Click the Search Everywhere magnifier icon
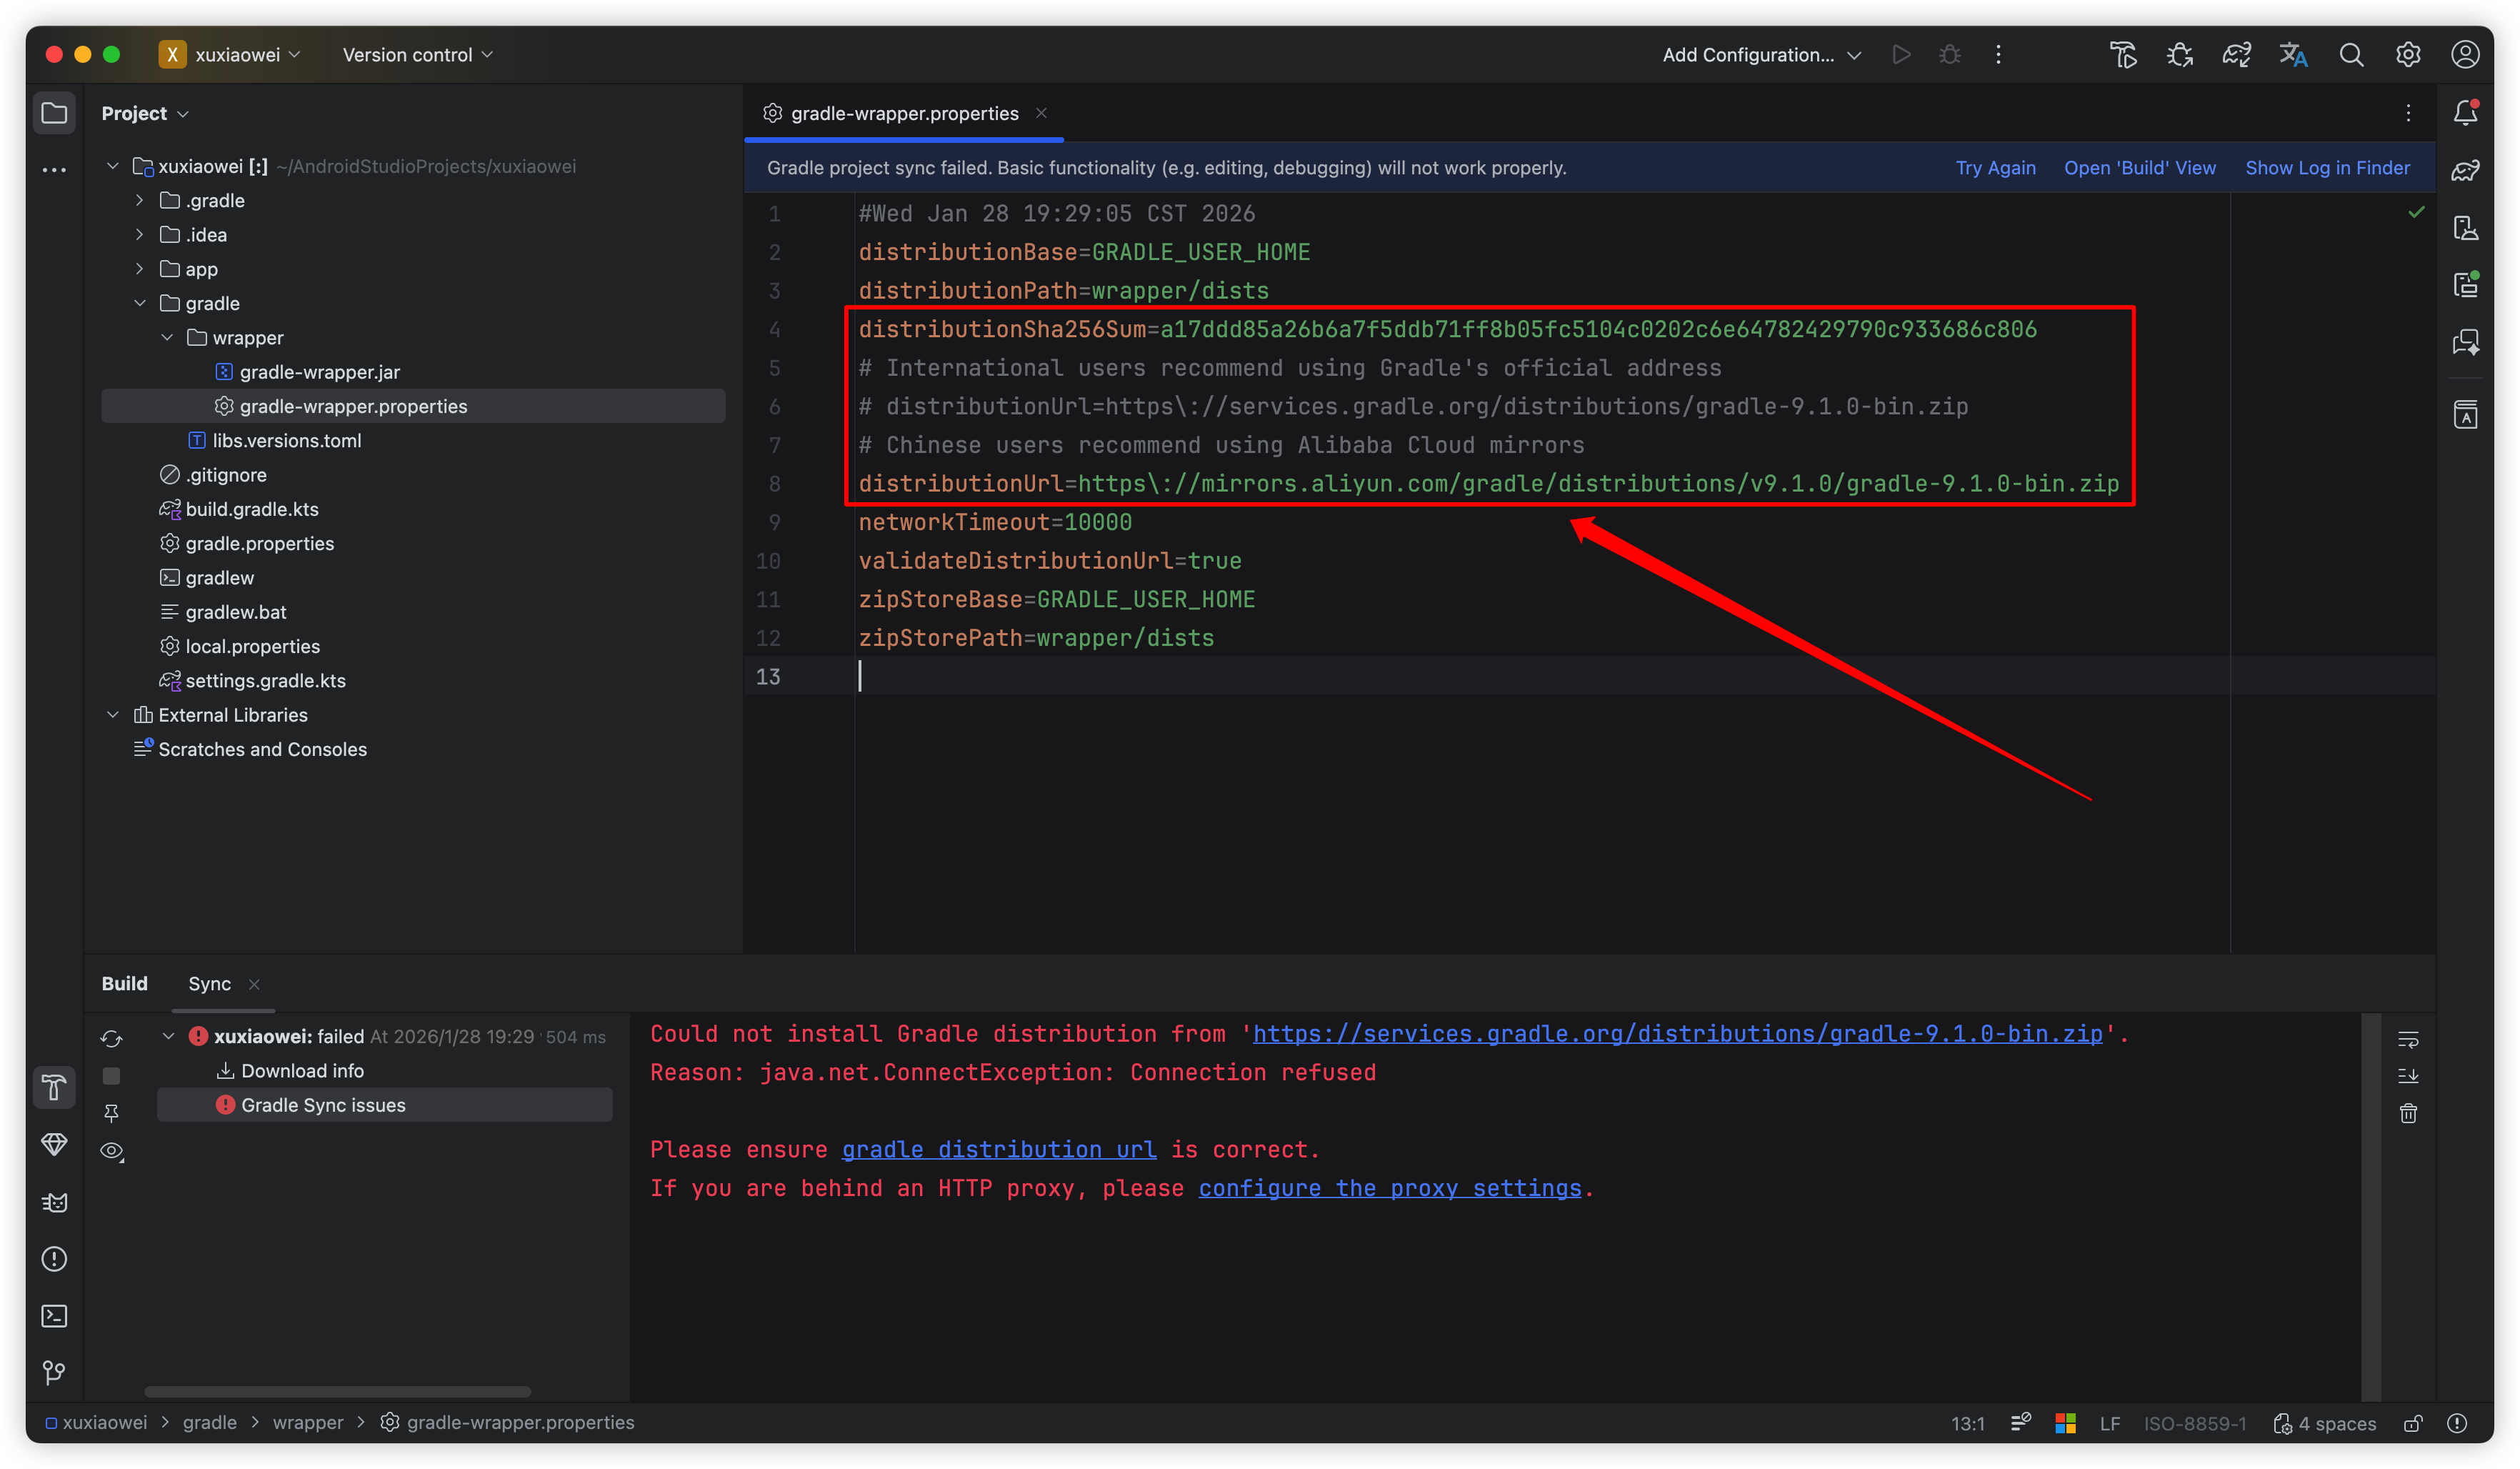The height and width of the screenshot is (1469, 2520). [x=2351, y=55]
